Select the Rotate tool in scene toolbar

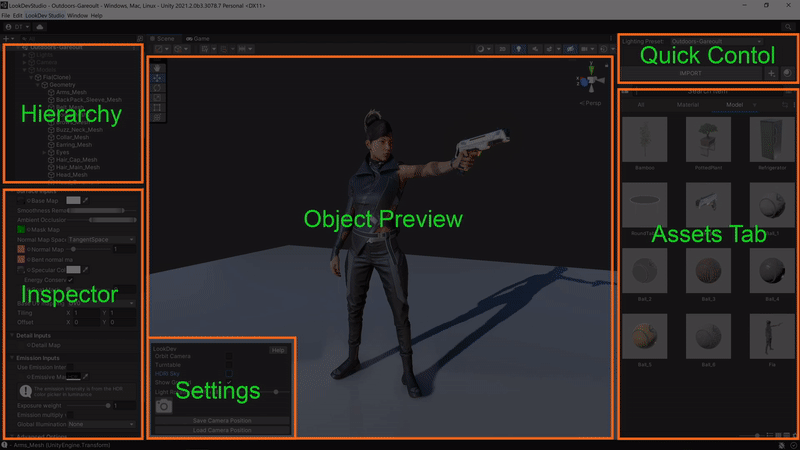coord(157,88)
